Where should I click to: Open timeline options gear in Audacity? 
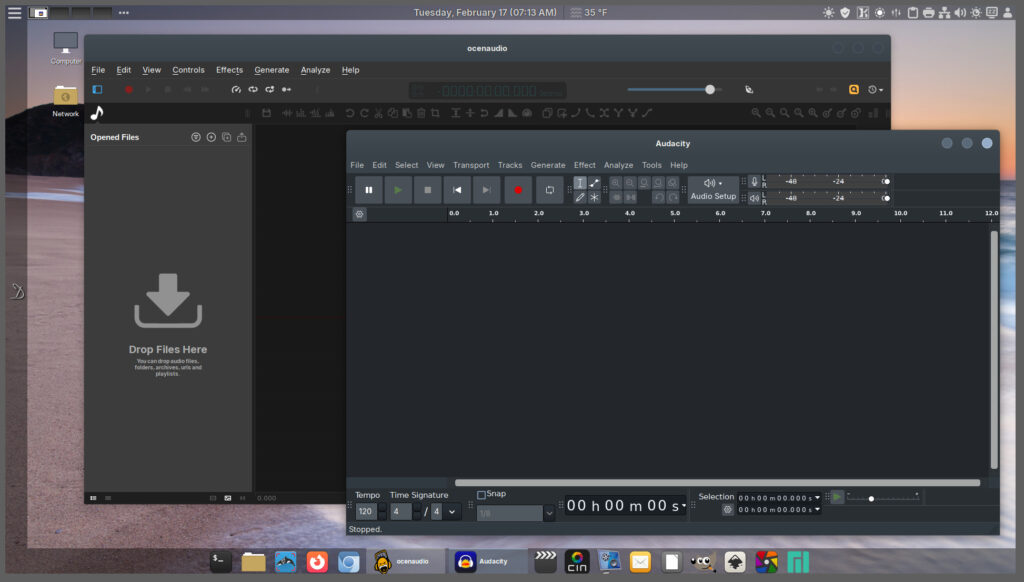tap(359, 214)
